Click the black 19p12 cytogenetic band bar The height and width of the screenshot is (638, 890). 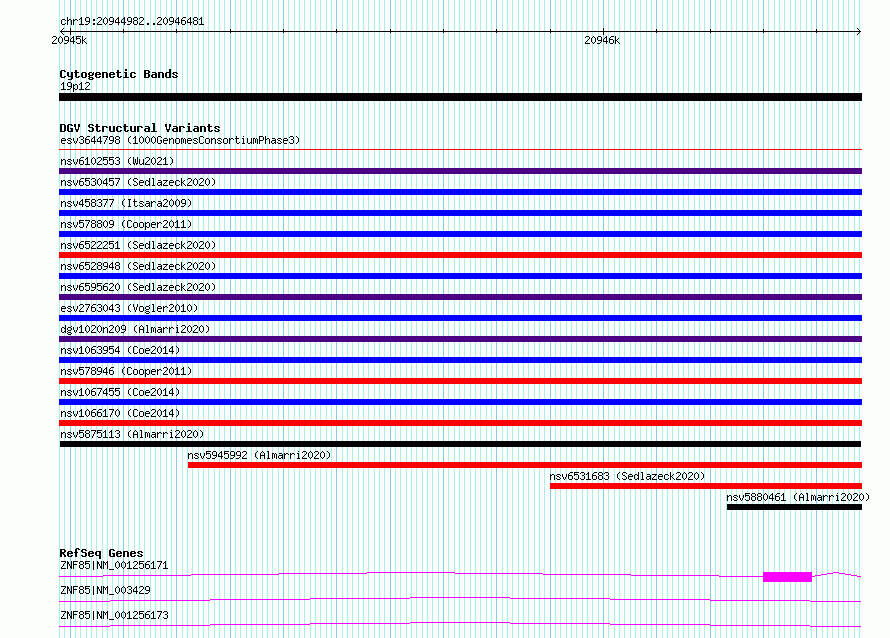(460, 97)
